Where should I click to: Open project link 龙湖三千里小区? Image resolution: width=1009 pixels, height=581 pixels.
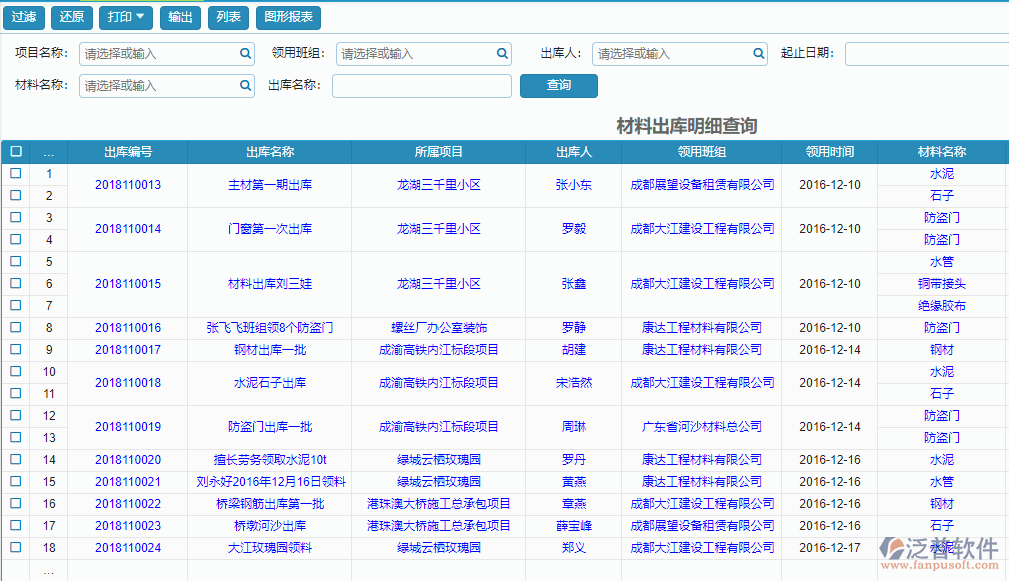pos(438,184)
